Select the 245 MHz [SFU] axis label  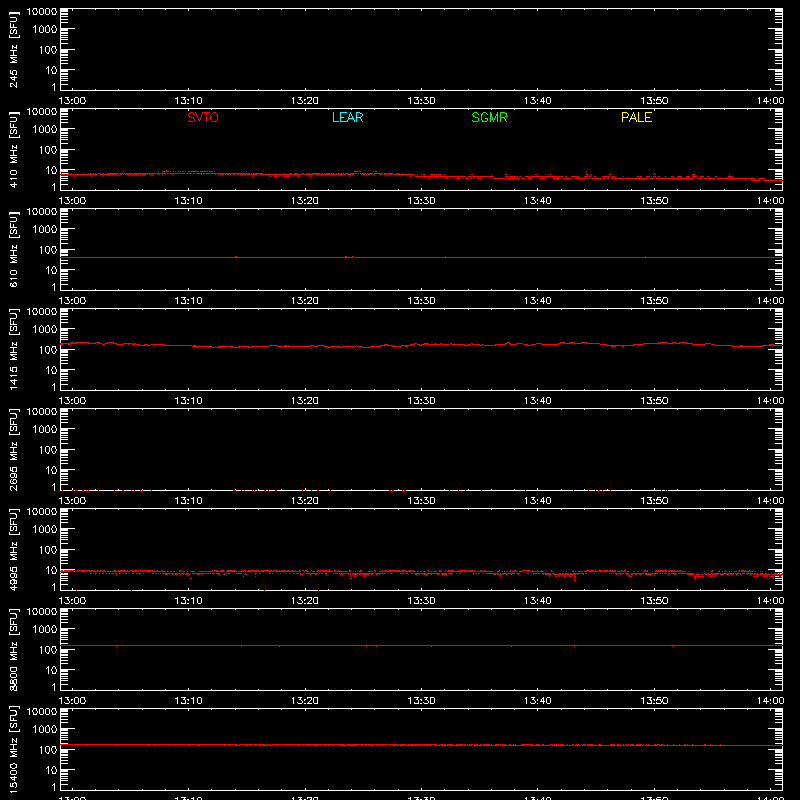pyautogui.click(x=14, y=49)
